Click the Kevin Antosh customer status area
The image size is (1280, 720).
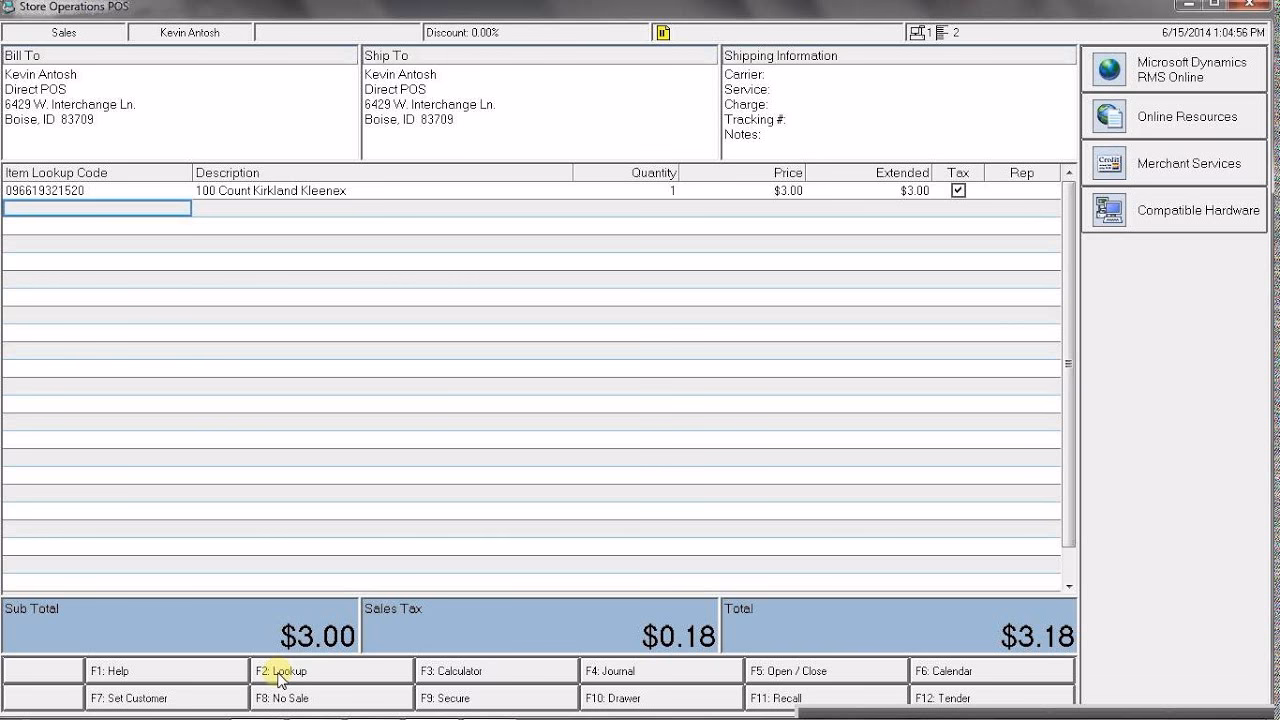coord(188,32)
